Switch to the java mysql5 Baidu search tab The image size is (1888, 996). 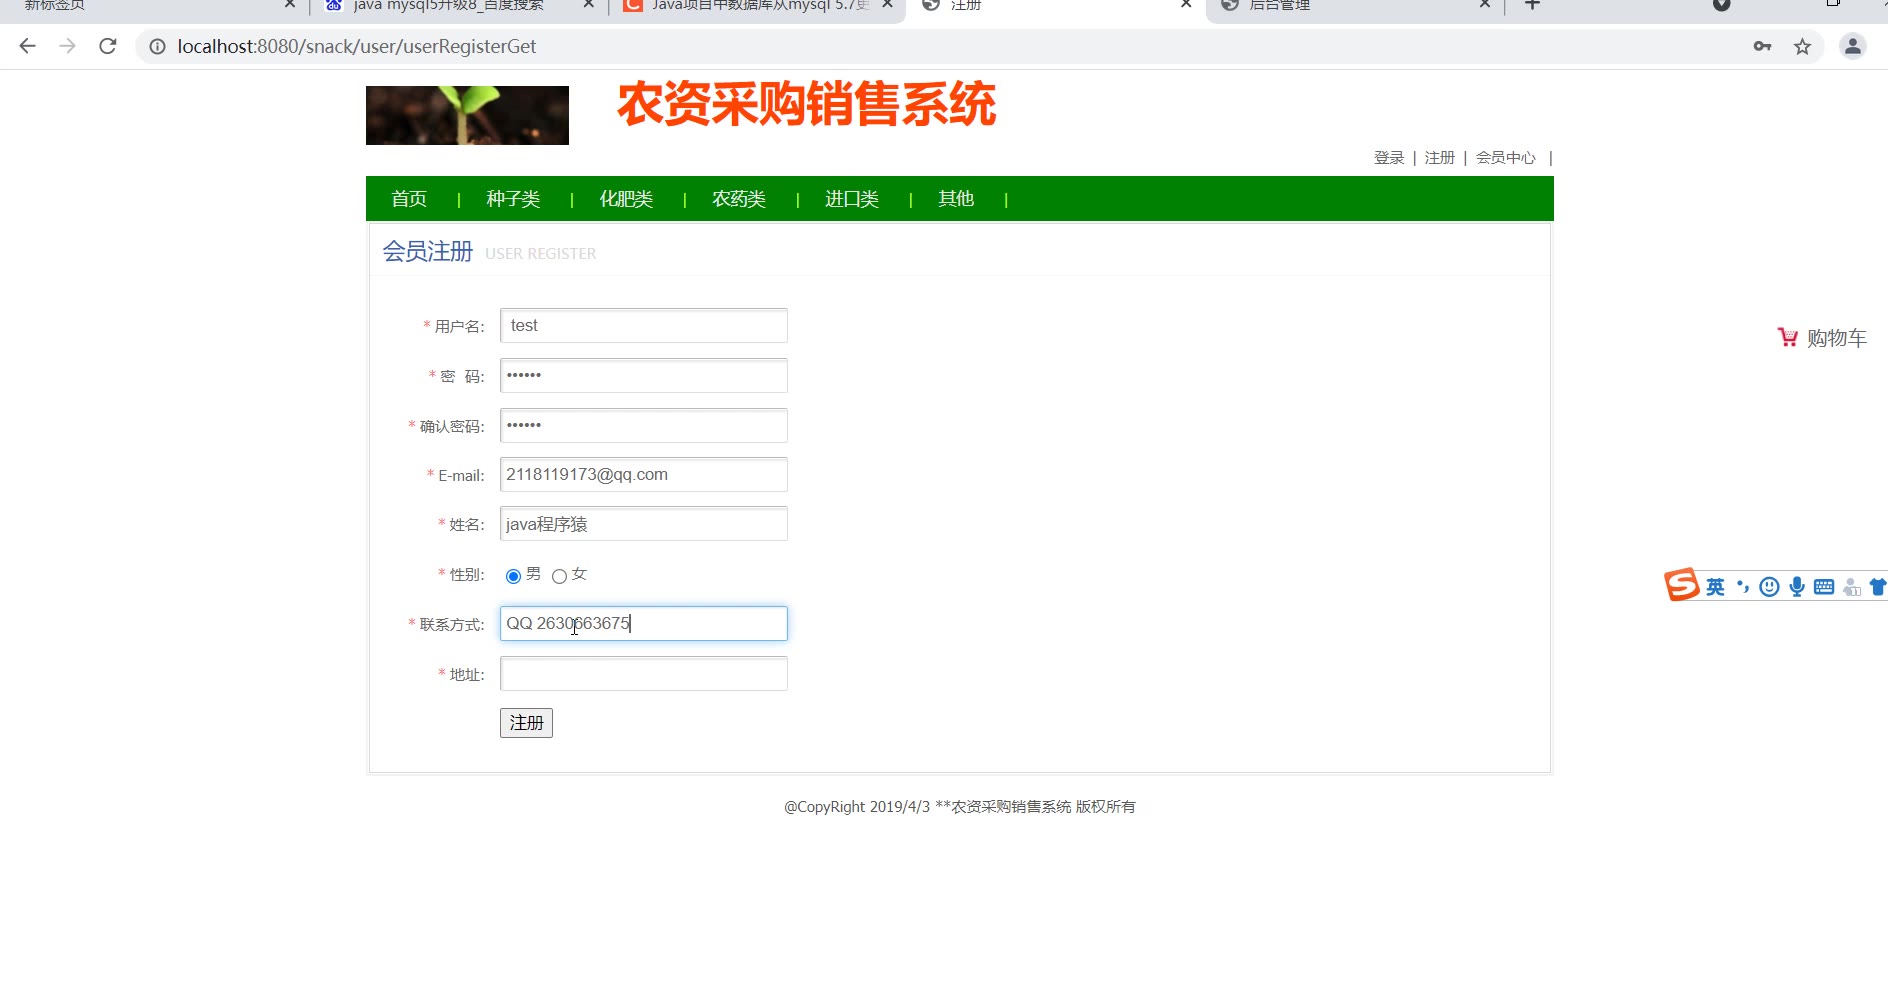click(447, 6)
